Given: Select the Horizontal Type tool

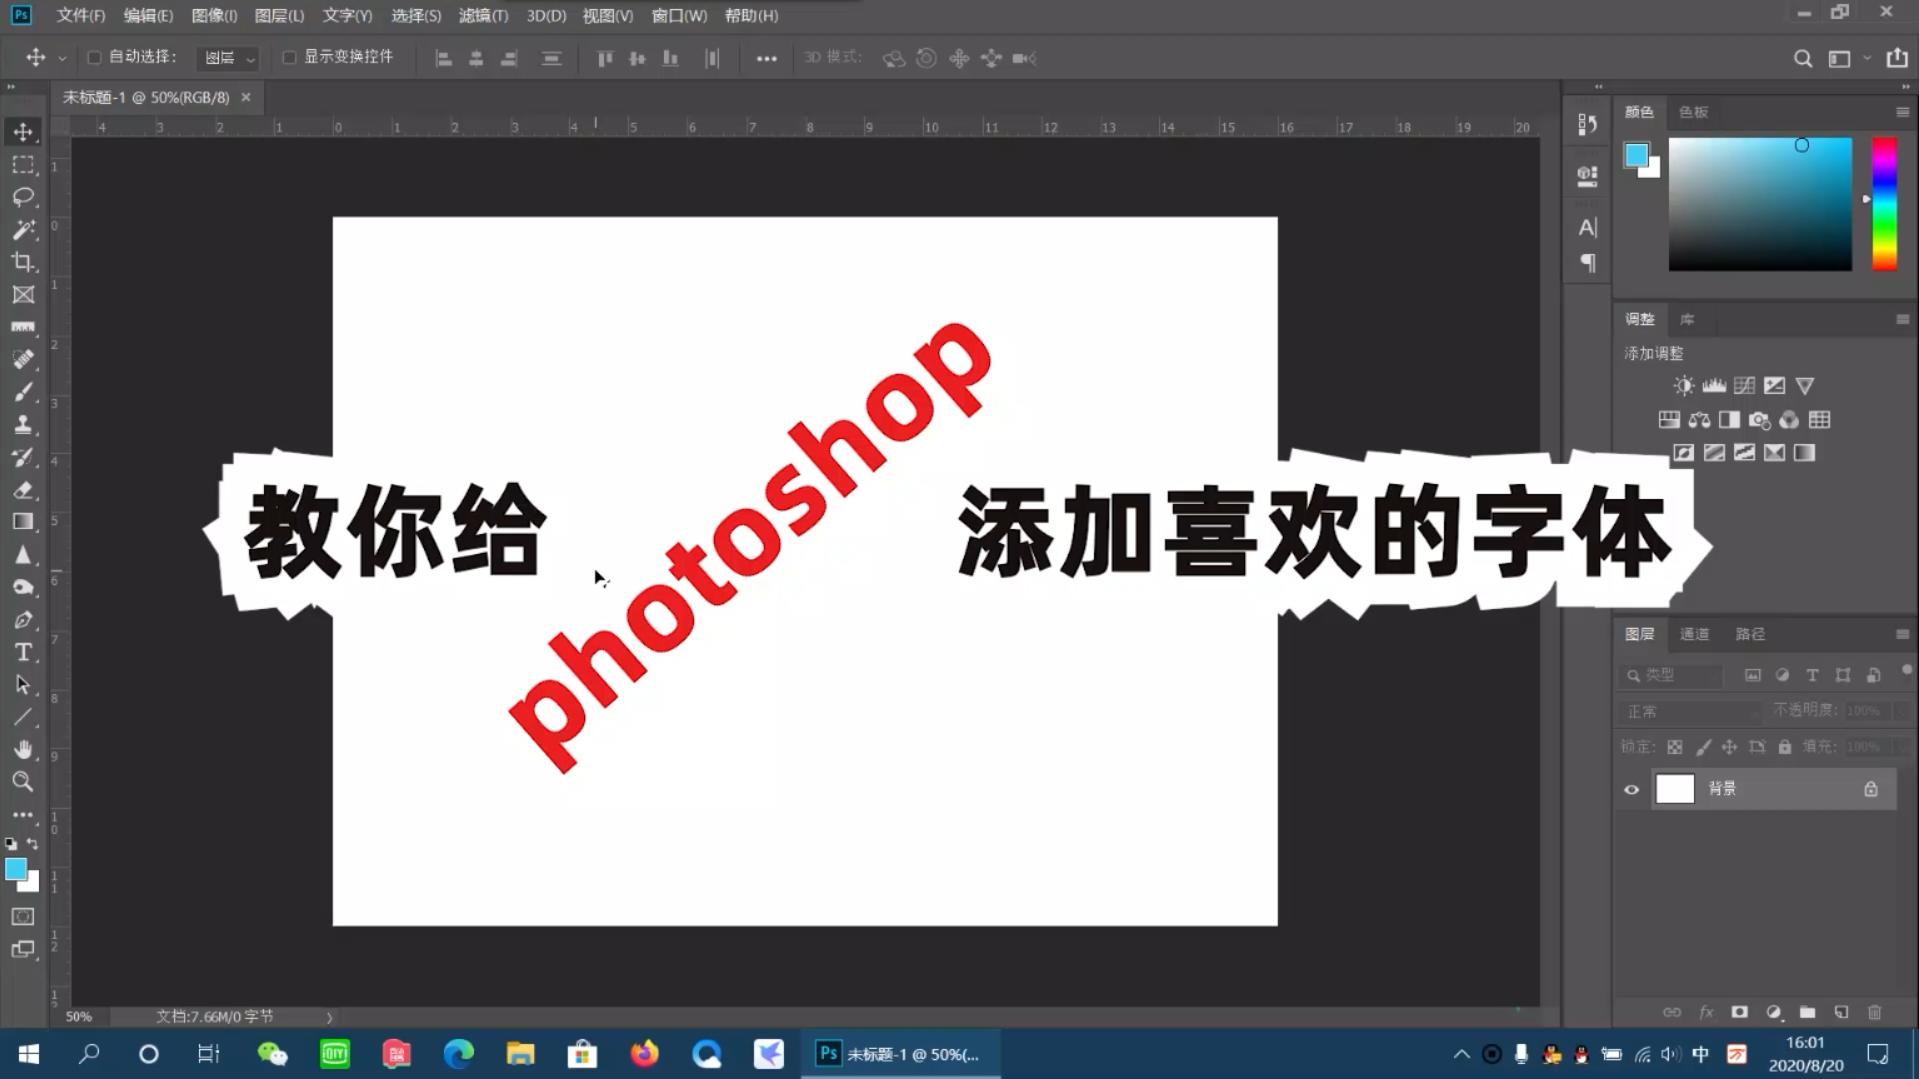Looking at the screenshot, I should [22, 652].
